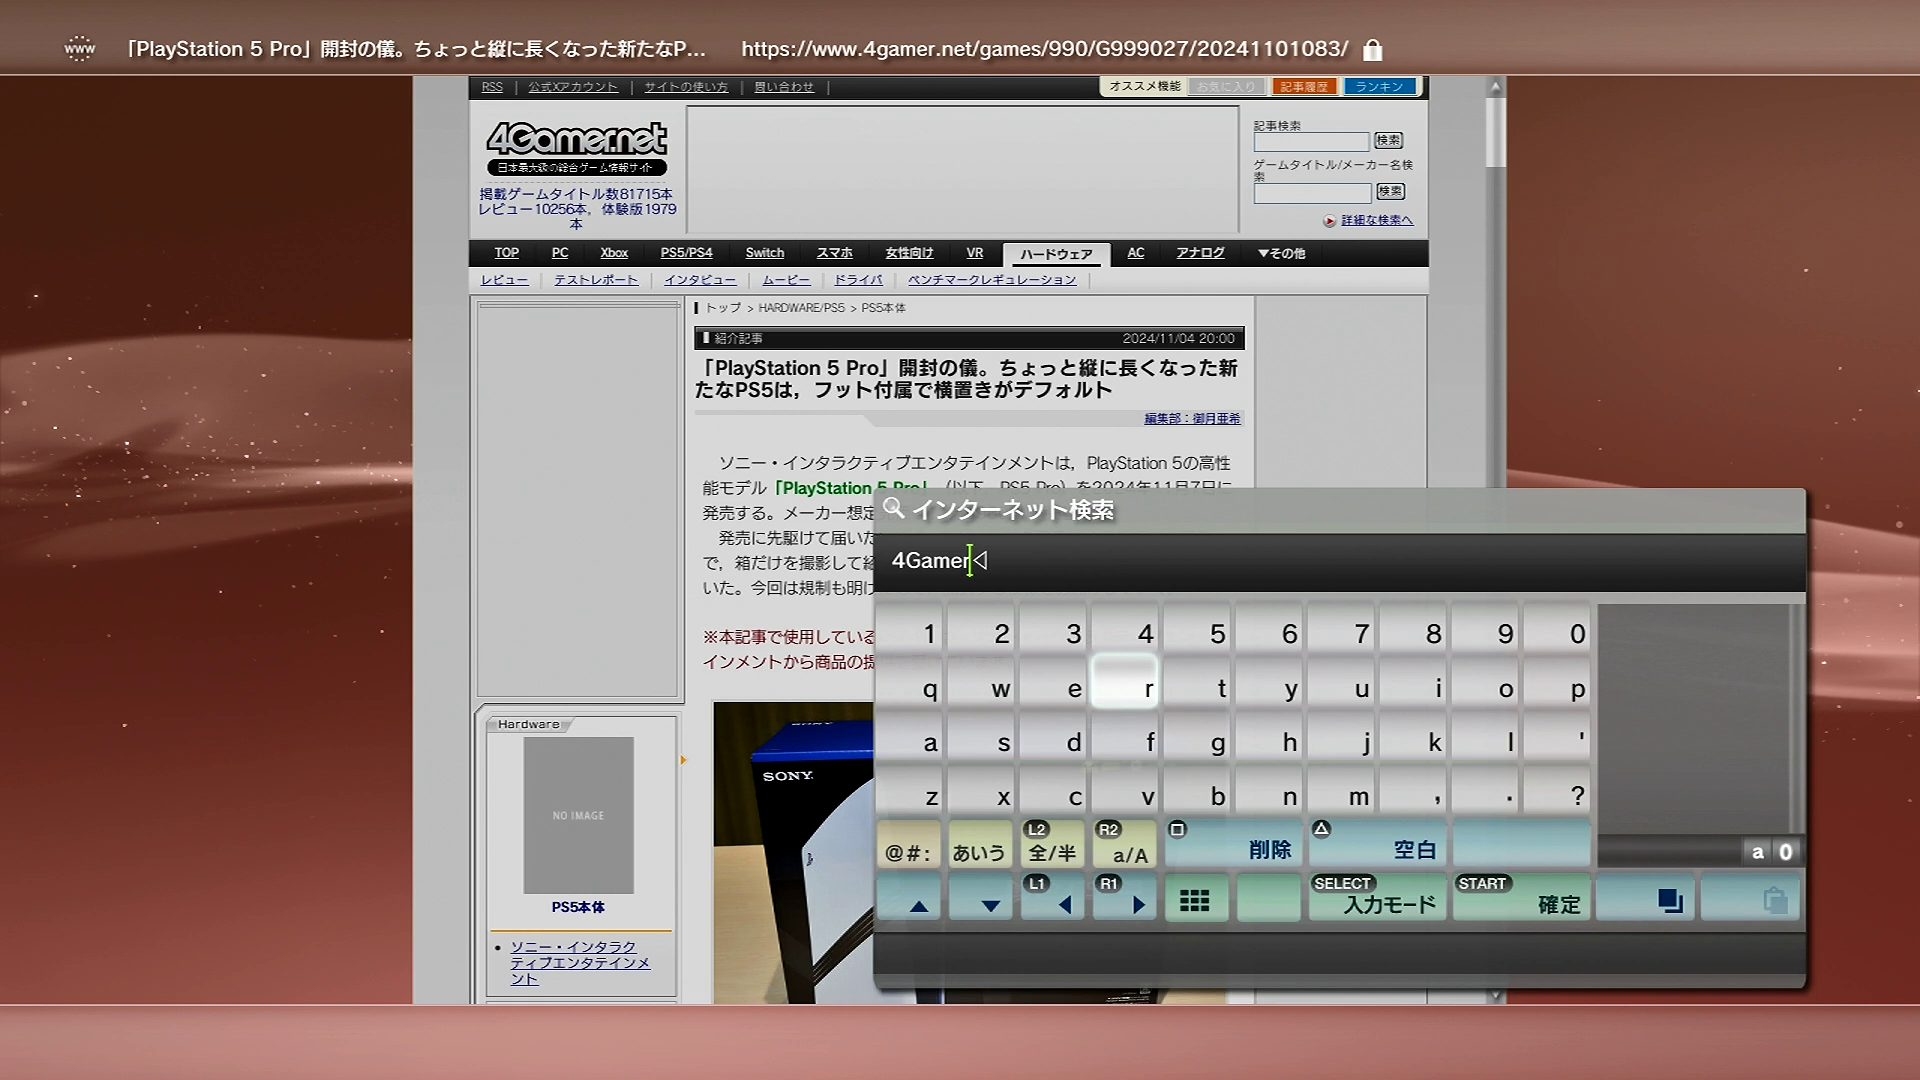Viewport: 1920px width, 1080px height.
Task: Open the ▼その他 dropdown in site navigation
Action: click(1281, 253)
